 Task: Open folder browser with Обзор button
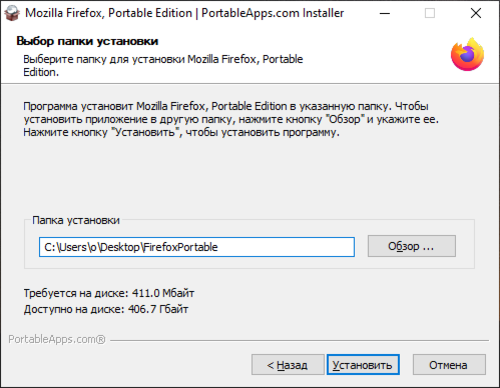pyautogui.click(x=412, y=246)
